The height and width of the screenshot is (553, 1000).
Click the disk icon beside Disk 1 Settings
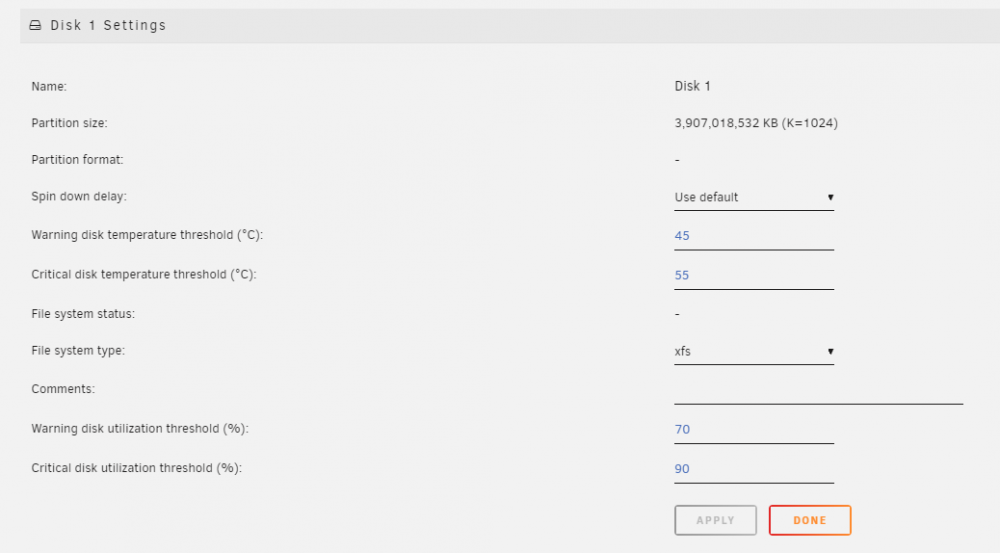point(35,26)
